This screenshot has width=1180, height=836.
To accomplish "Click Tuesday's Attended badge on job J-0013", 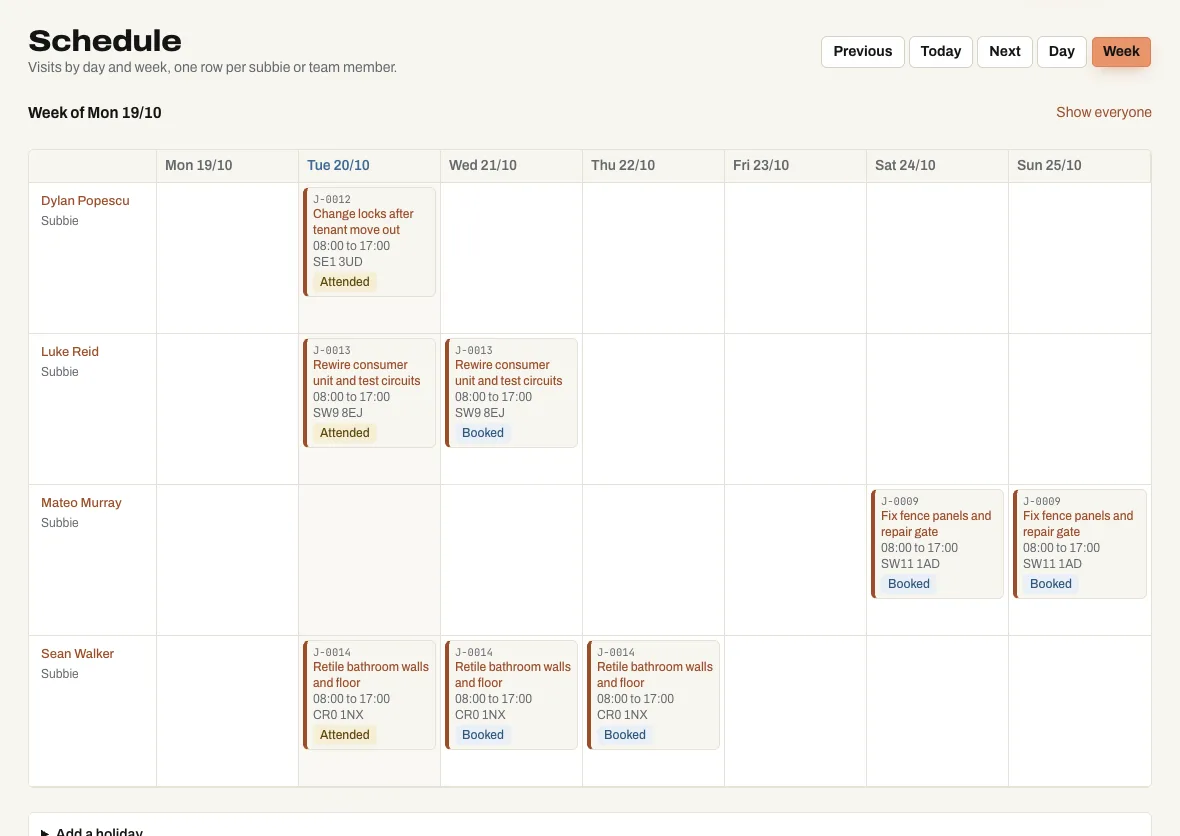I will [345, 433].
